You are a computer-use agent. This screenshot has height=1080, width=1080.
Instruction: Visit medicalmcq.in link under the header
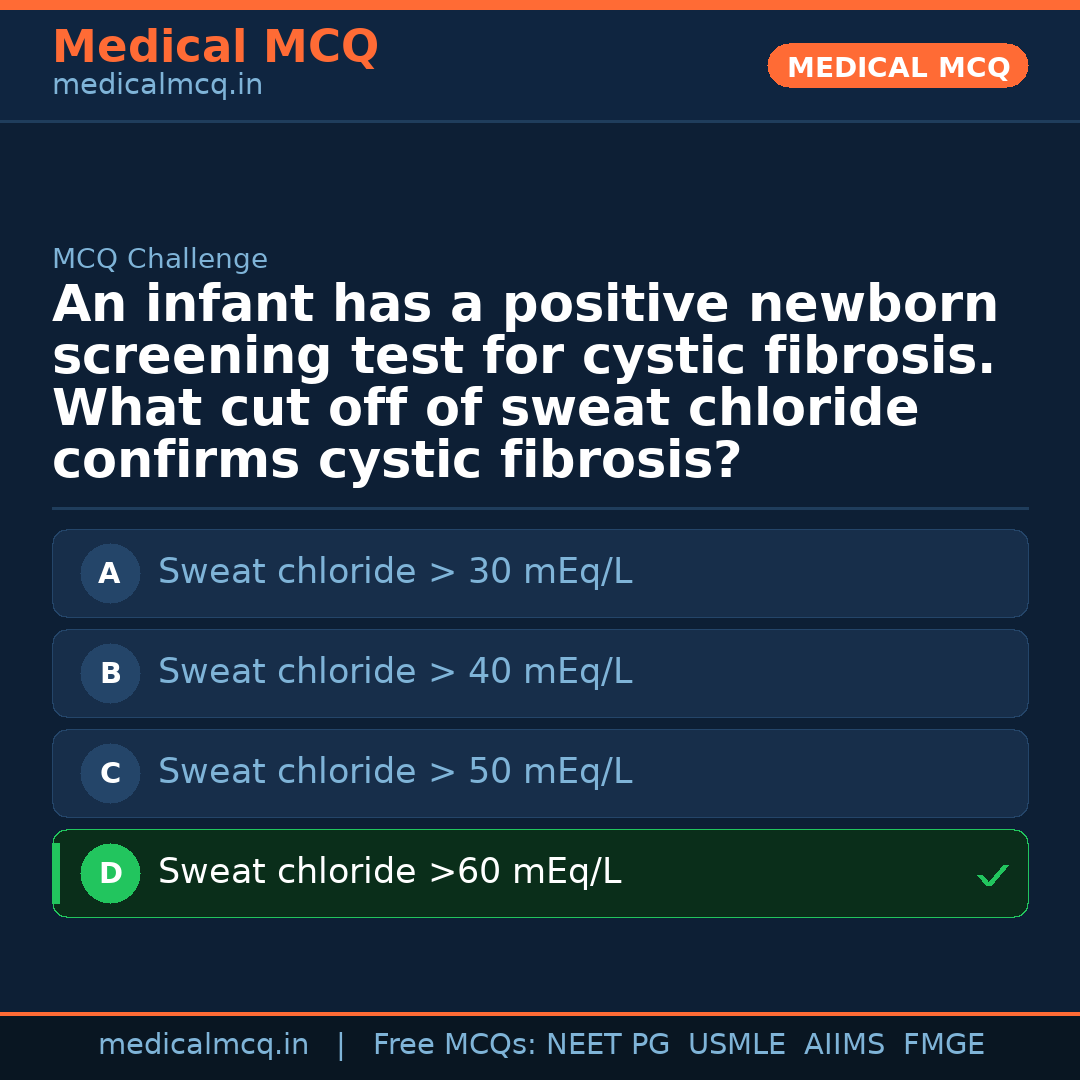[157, 86]
